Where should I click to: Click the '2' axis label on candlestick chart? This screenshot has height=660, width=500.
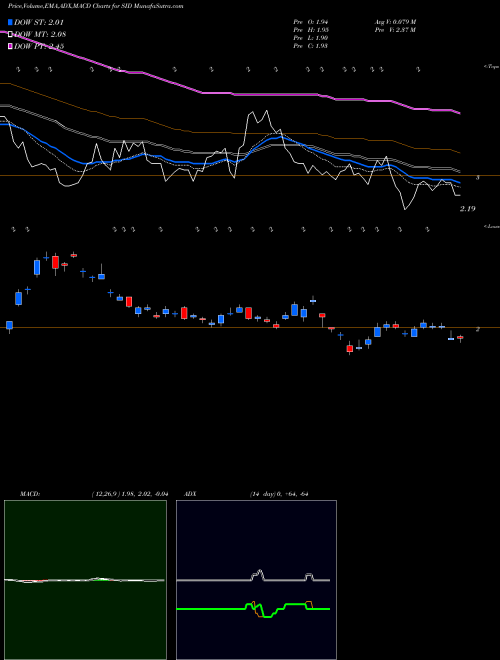pos(477,329)
